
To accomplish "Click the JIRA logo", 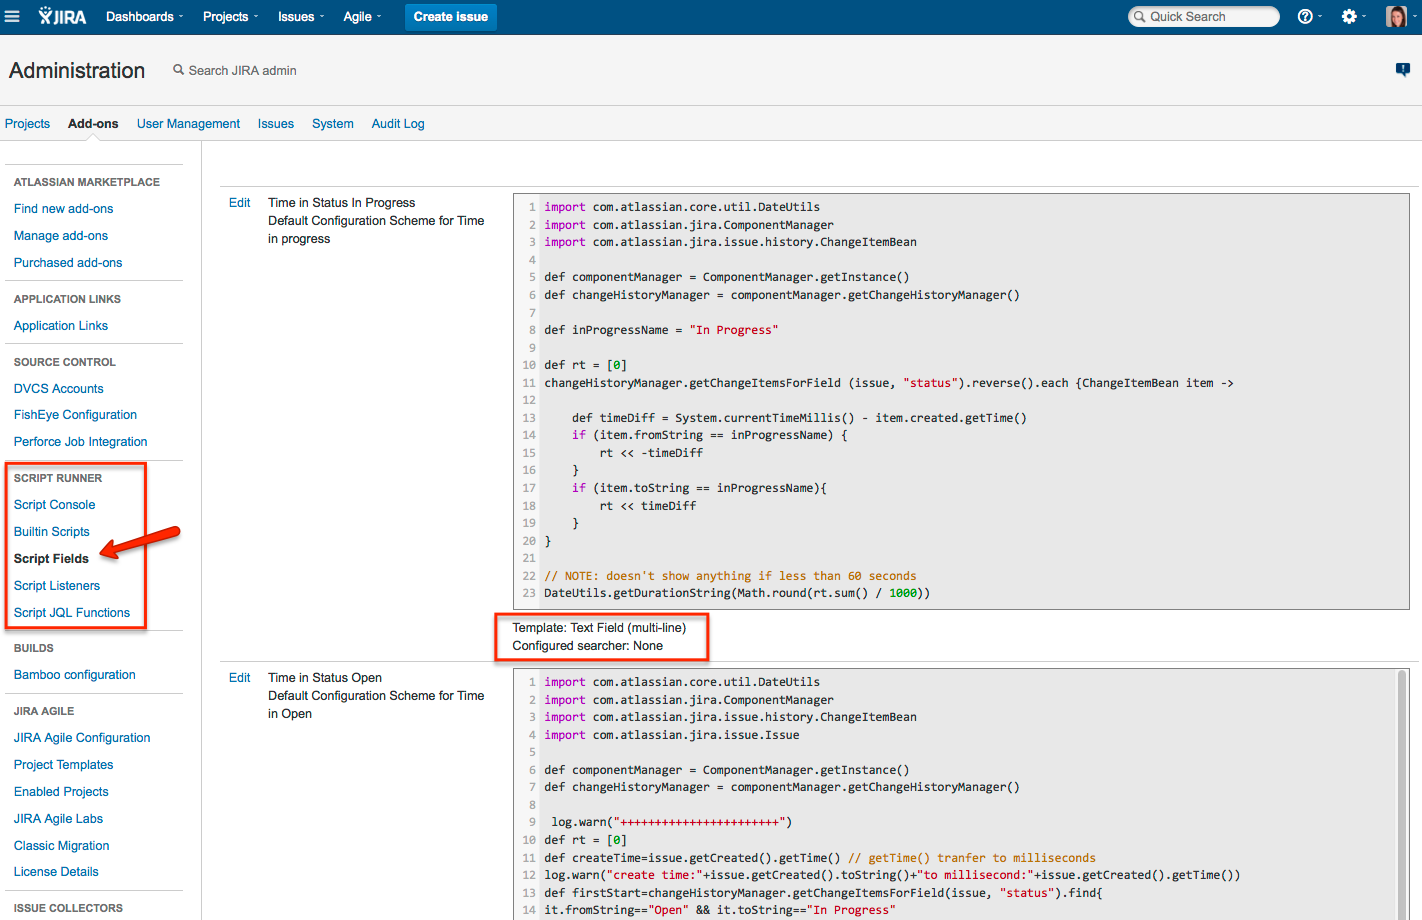I will pos(62,16).
